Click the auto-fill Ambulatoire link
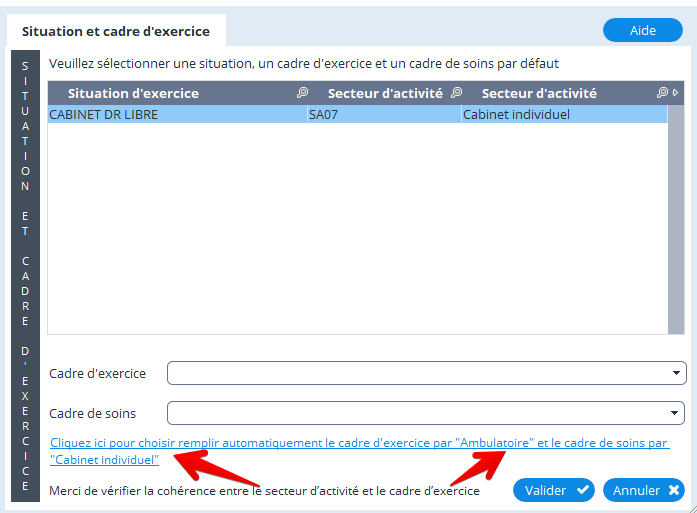Image resolution: width=697 pixels, height=513 pixels. pyautogui.click(x=359, y=443)
